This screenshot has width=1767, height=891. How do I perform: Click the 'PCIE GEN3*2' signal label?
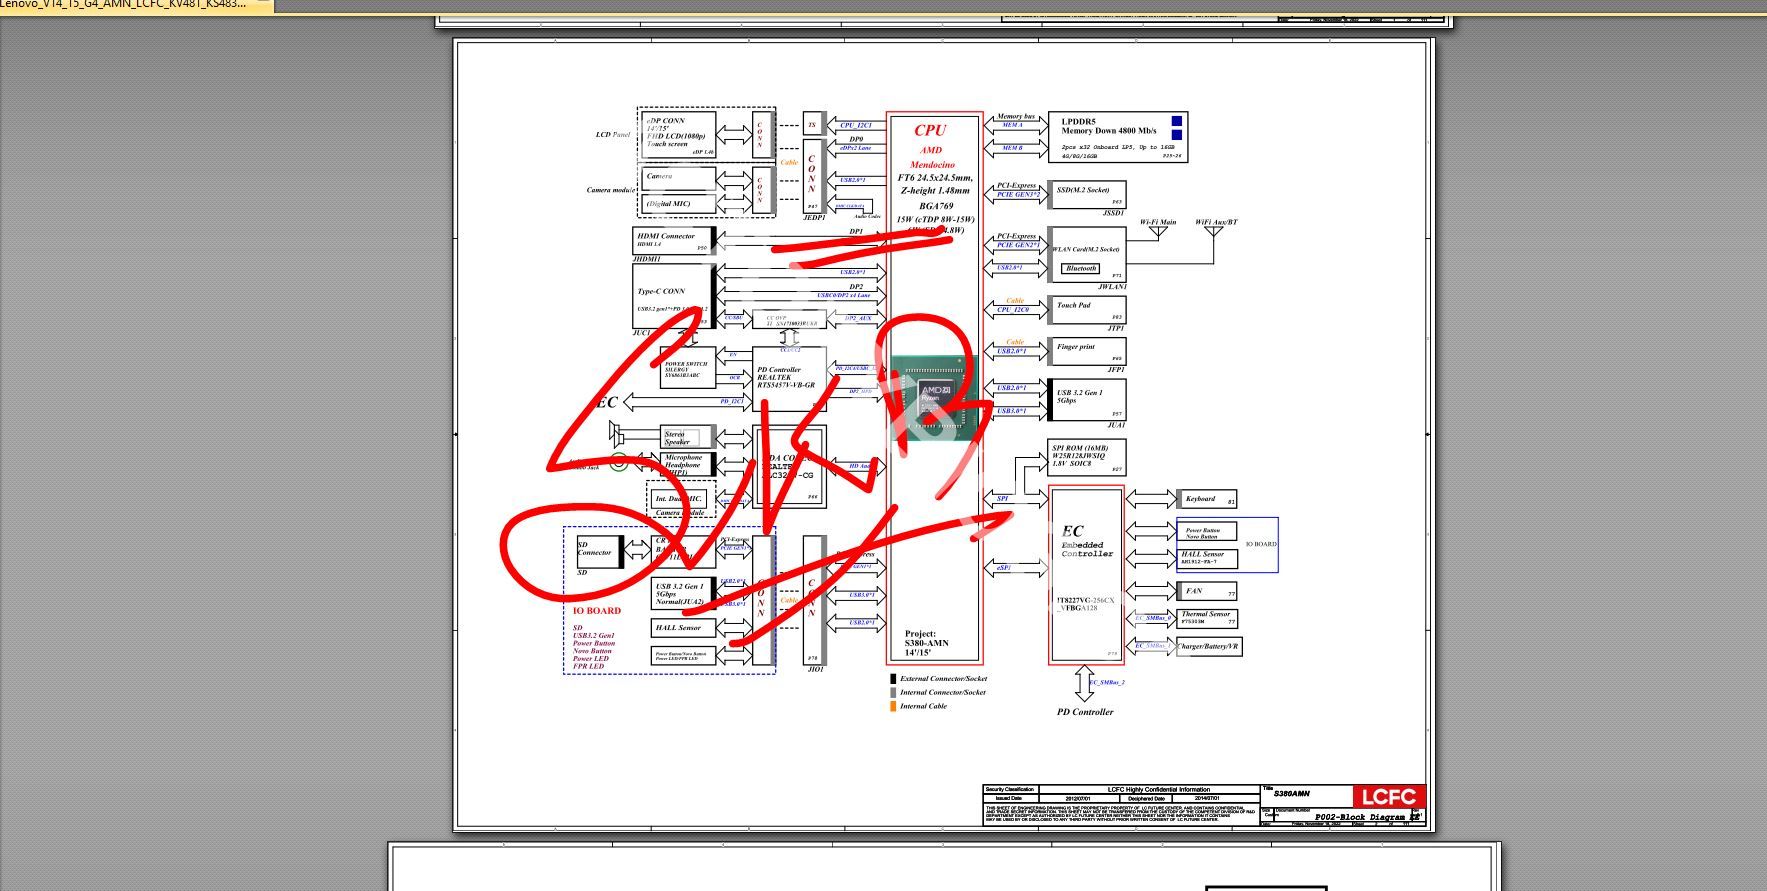(x=1018, y=194)
